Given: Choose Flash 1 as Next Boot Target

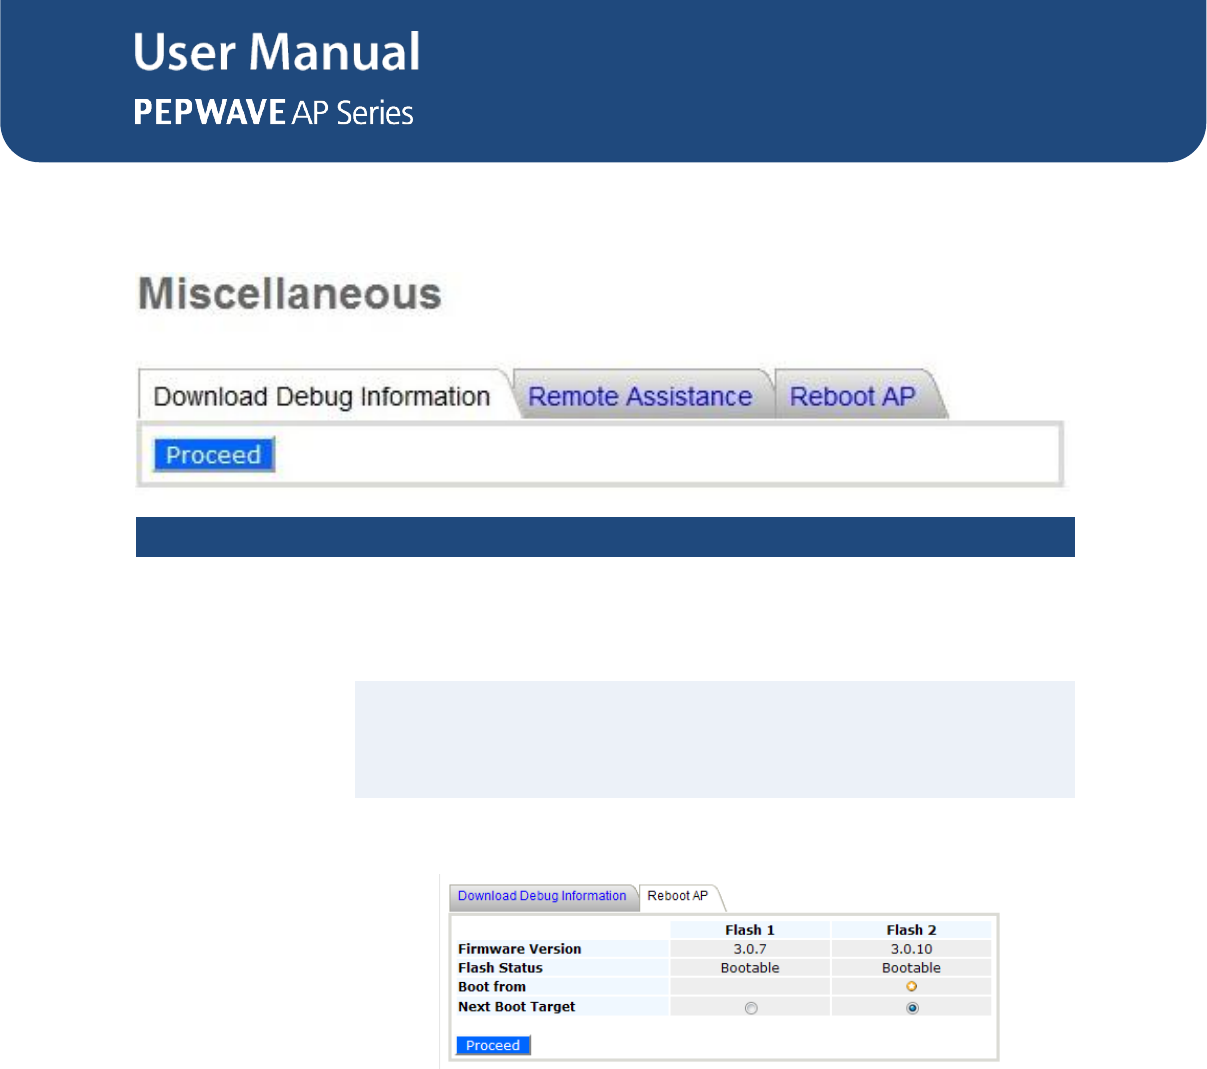Looking at the screenshot, I should [751, 1008].
